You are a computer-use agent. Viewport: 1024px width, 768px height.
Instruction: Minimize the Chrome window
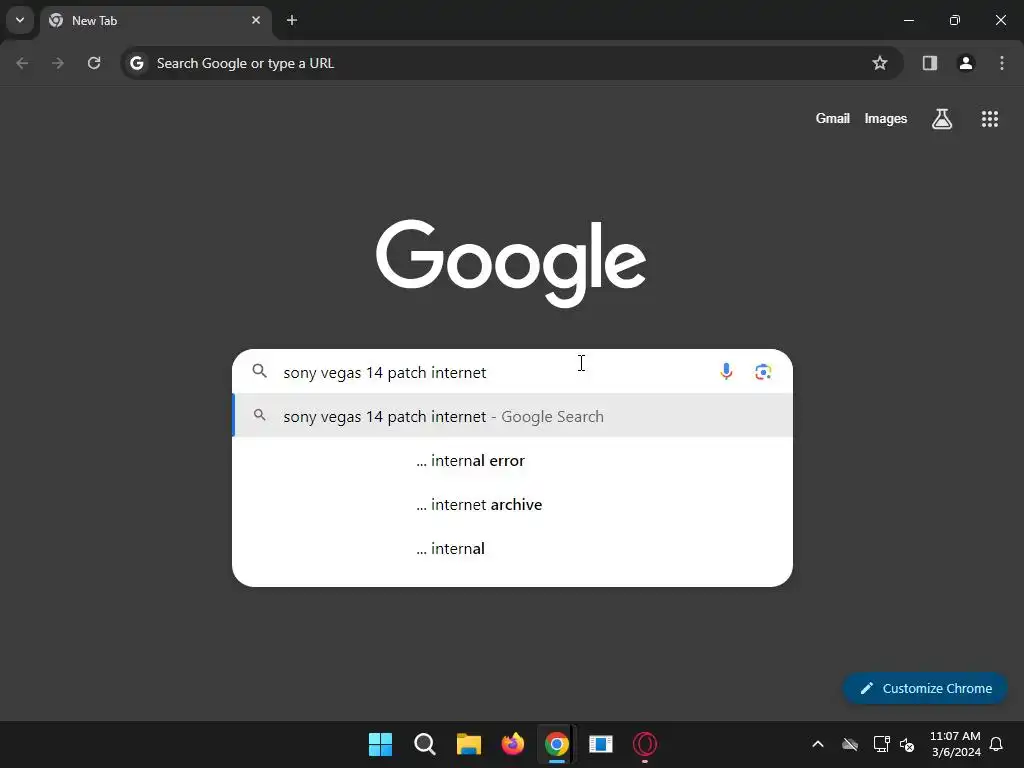[908, 20]
